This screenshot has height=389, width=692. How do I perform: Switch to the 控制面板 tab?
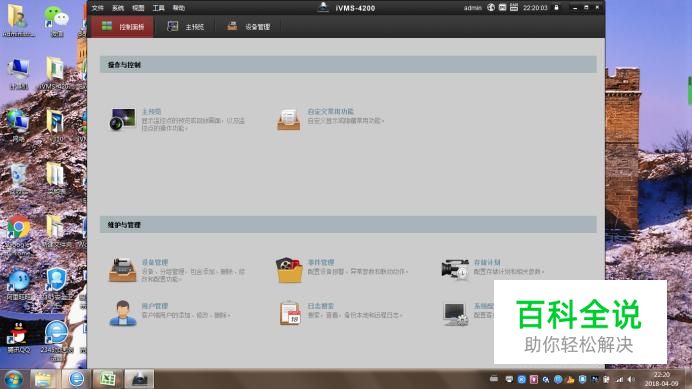click(x=123, y=26)
